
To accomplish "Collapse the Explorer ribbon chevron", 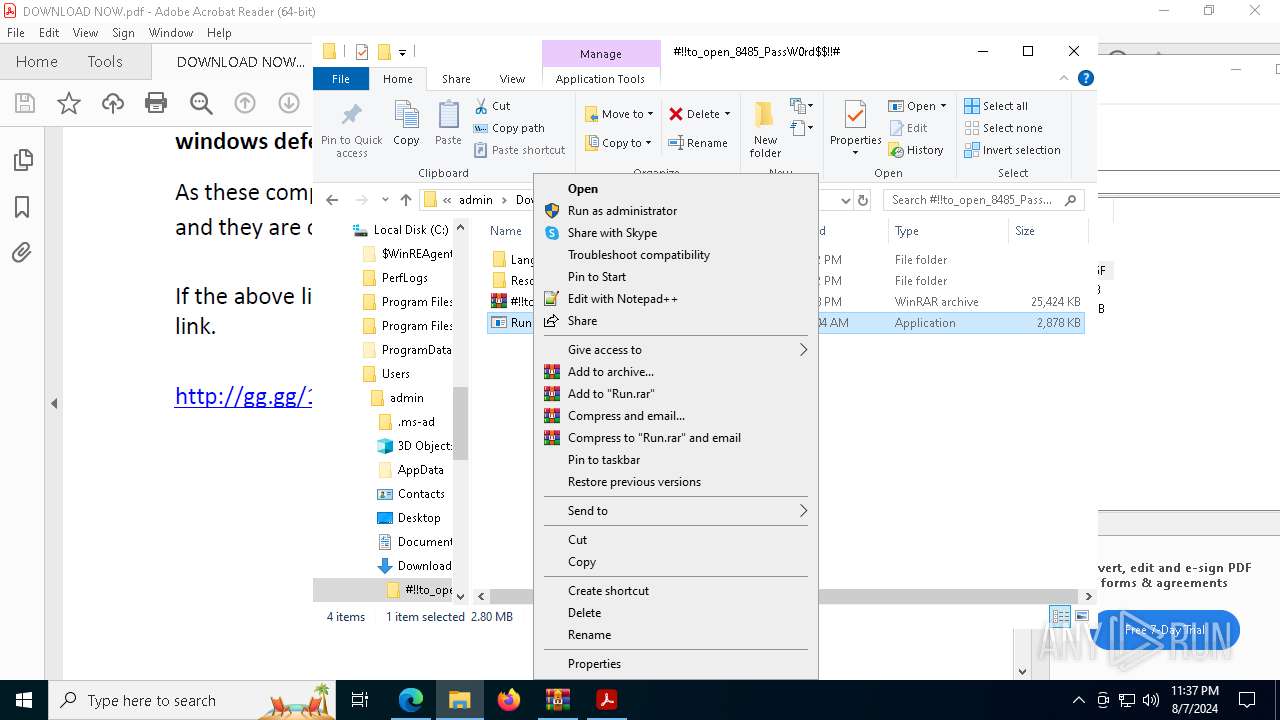I will pos(1065,78).
